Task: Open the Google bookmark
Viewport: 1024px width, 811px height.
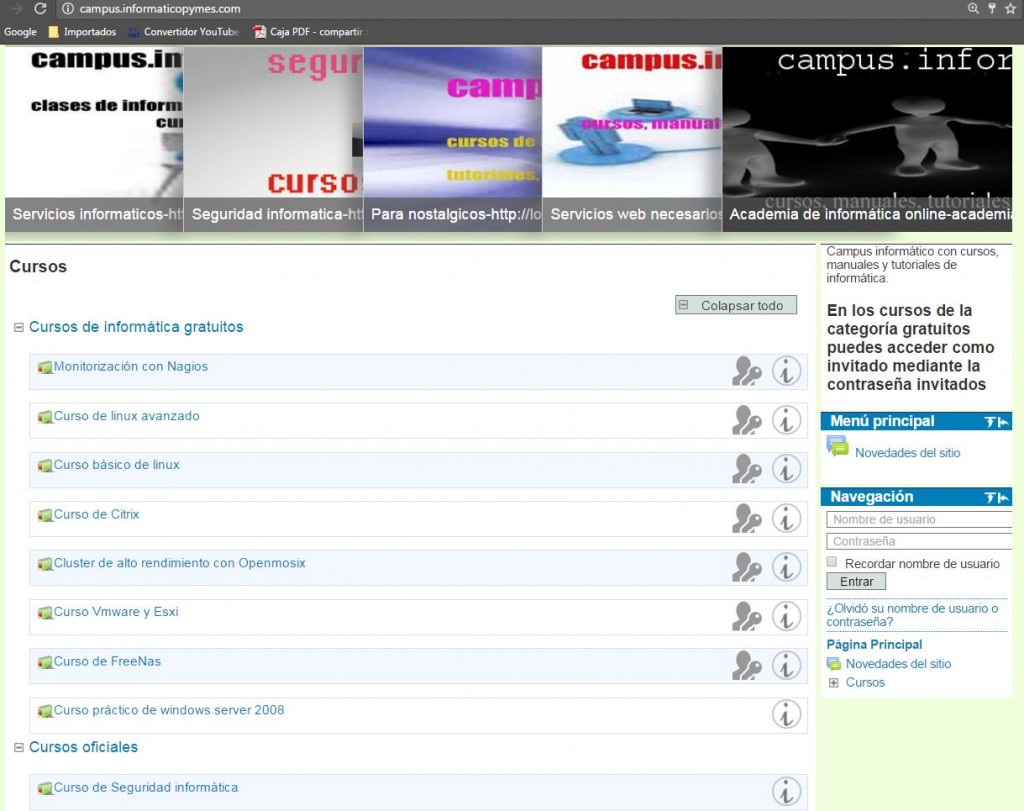Action: pyautogui.click(x=20, y=32)
